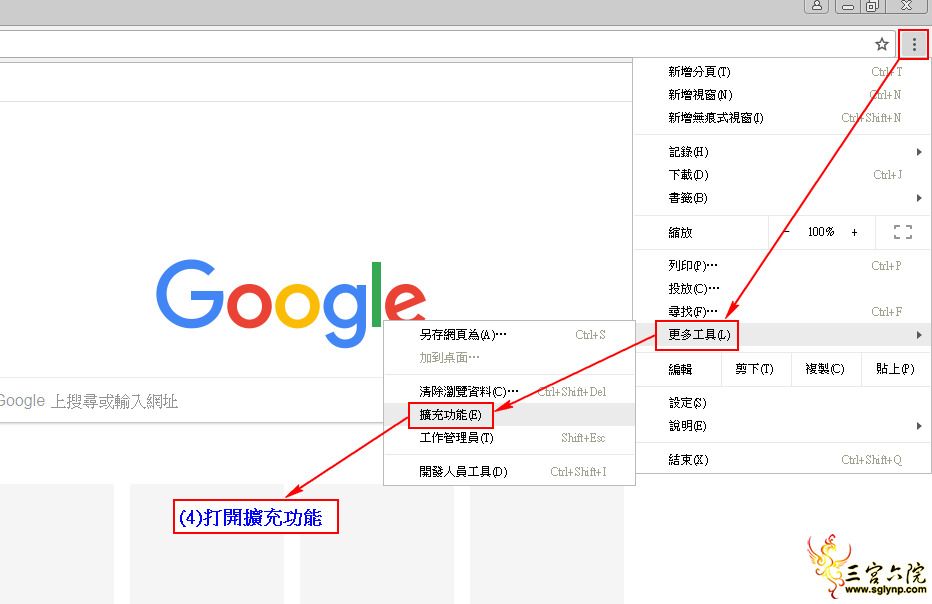The width and height of the screenshot is (932, 604).
Task: Increase zoom with the plus button
Action: 854,232
